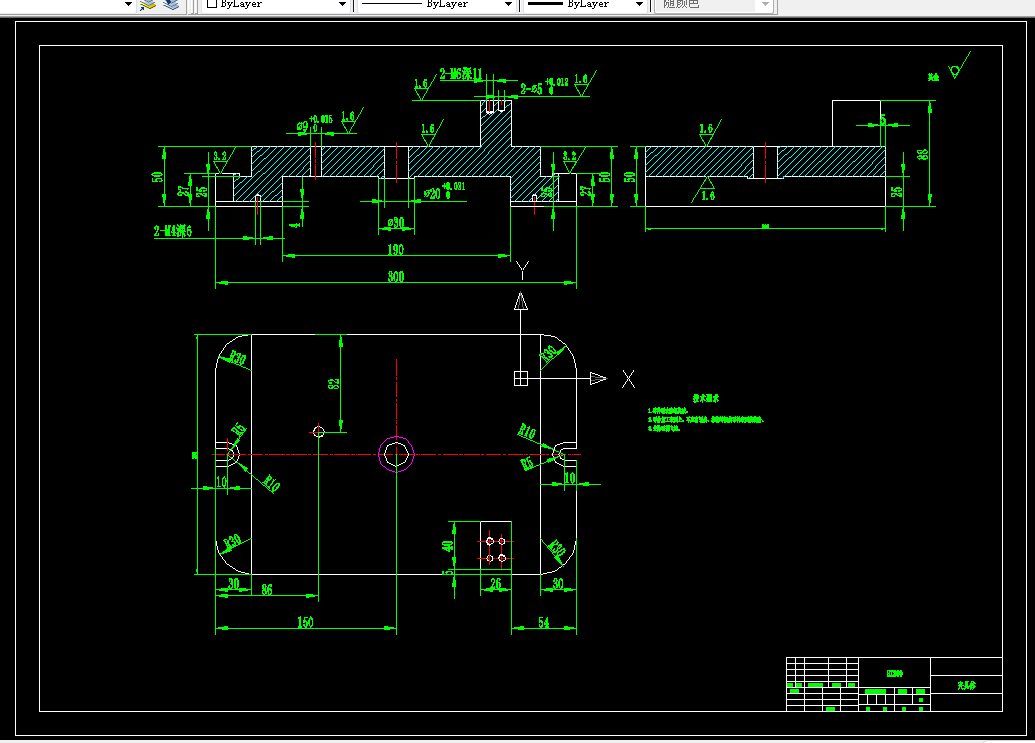Open the greyed plot style dropdown
Screen dimensions: 1035x743
(x=765, y=4)
